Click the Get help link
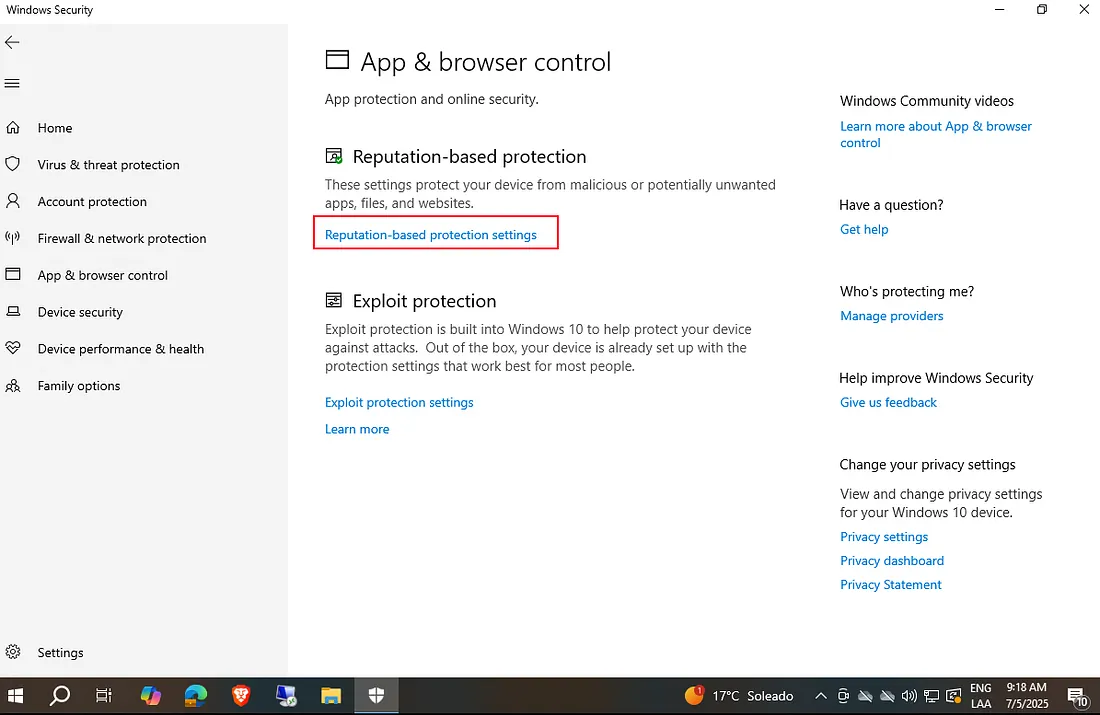The height and width of the screenshot is (715, 1100). 864,229
